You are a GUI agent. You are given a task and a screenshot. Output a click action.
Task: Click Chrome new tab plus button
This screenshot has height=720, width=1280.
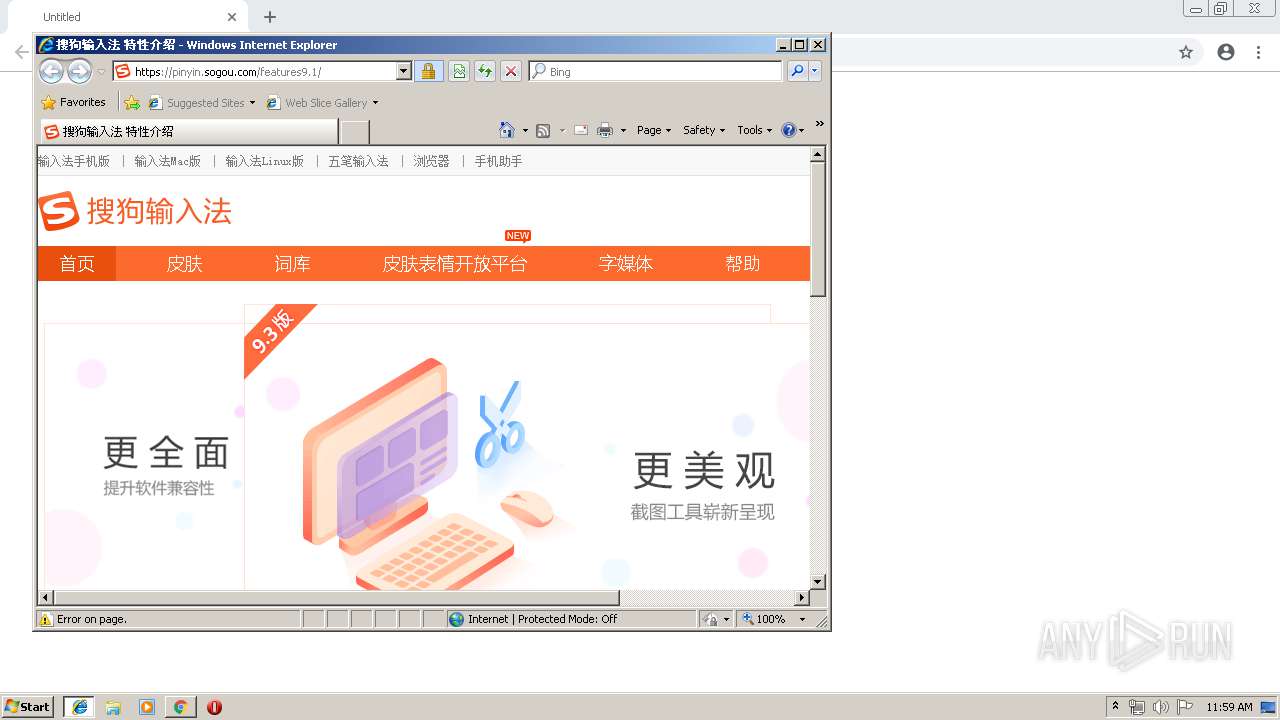(x=270, y=17)
